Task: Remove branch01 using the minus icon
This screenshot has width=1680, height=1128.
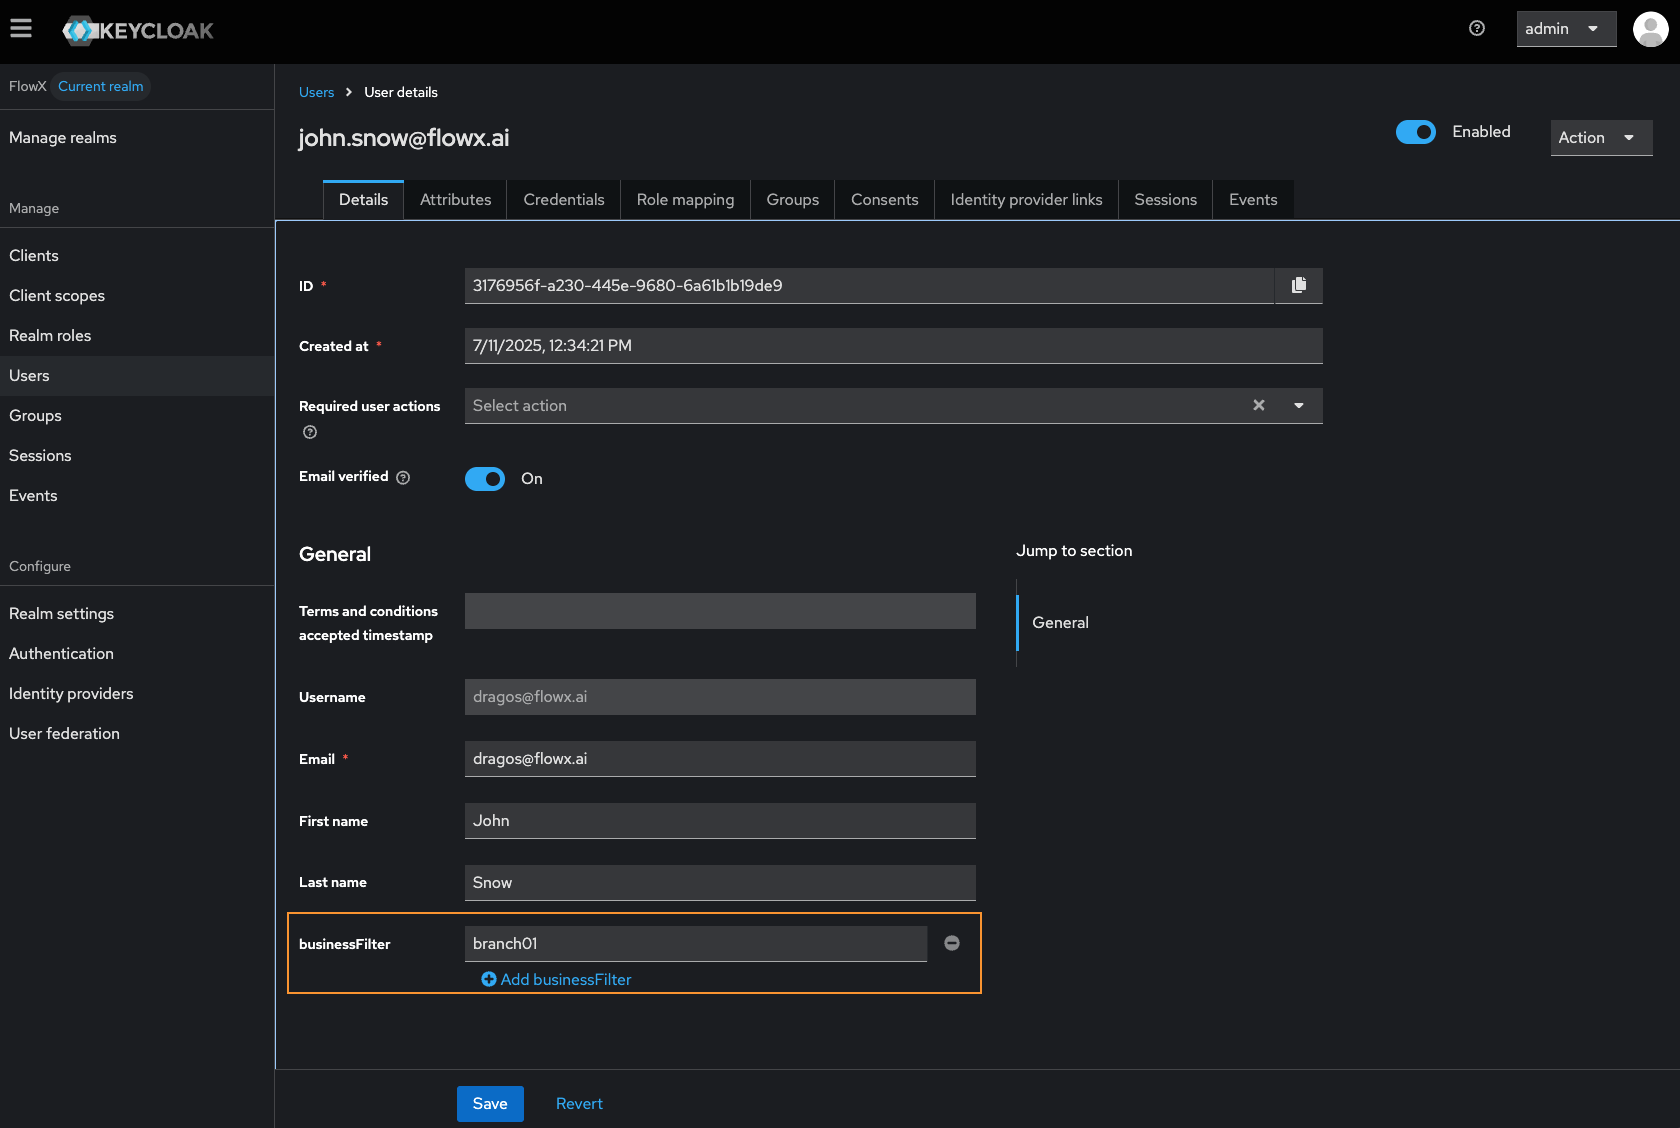Action: (x=951, y=943)
